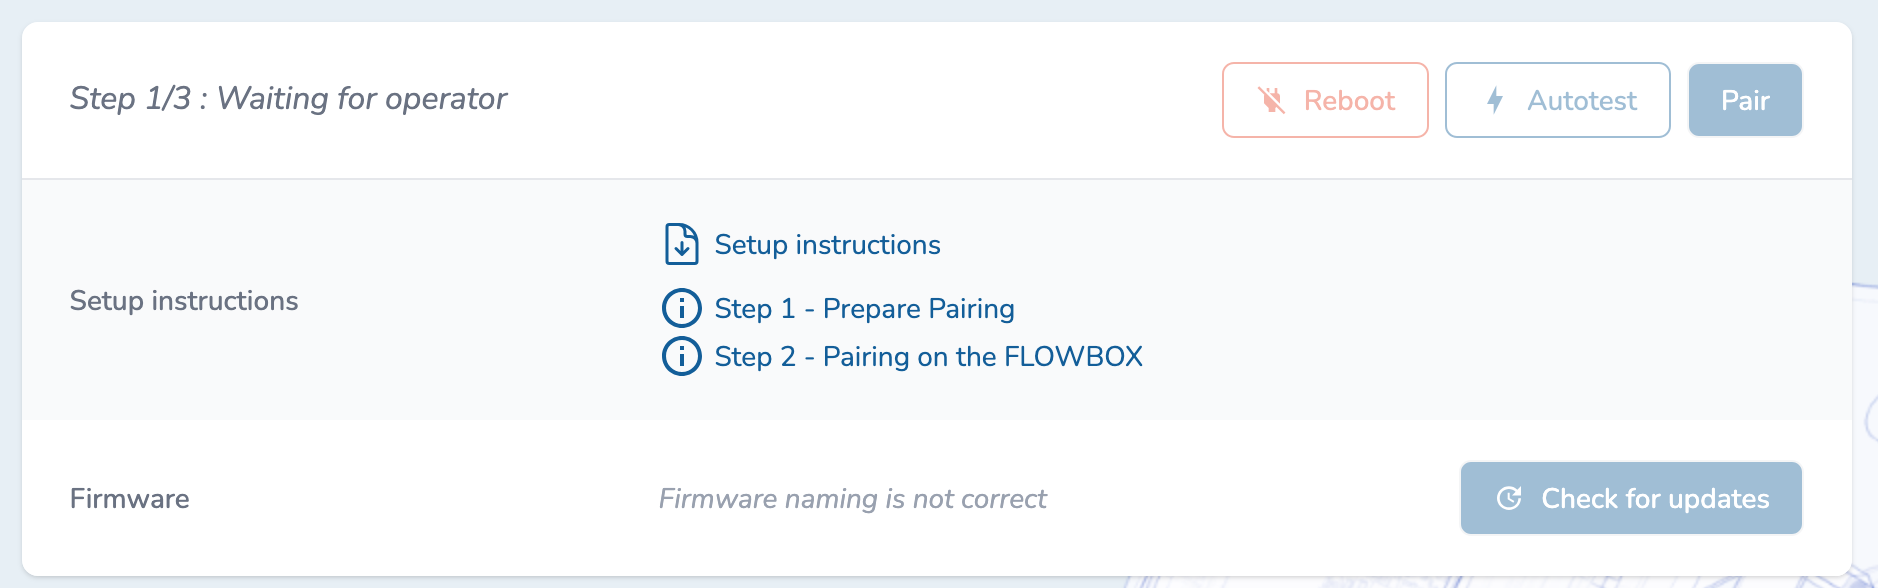Select the lightning bolt icon in Autotest button

click(x=1494, y=100)
